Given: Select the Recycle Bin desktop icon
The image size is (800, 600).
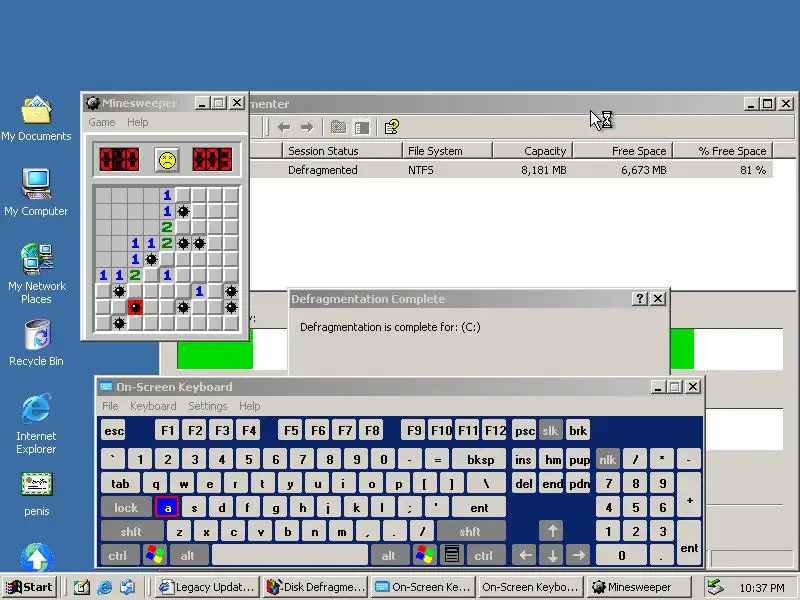Looking at the screenshot, I should coord(36,343).
